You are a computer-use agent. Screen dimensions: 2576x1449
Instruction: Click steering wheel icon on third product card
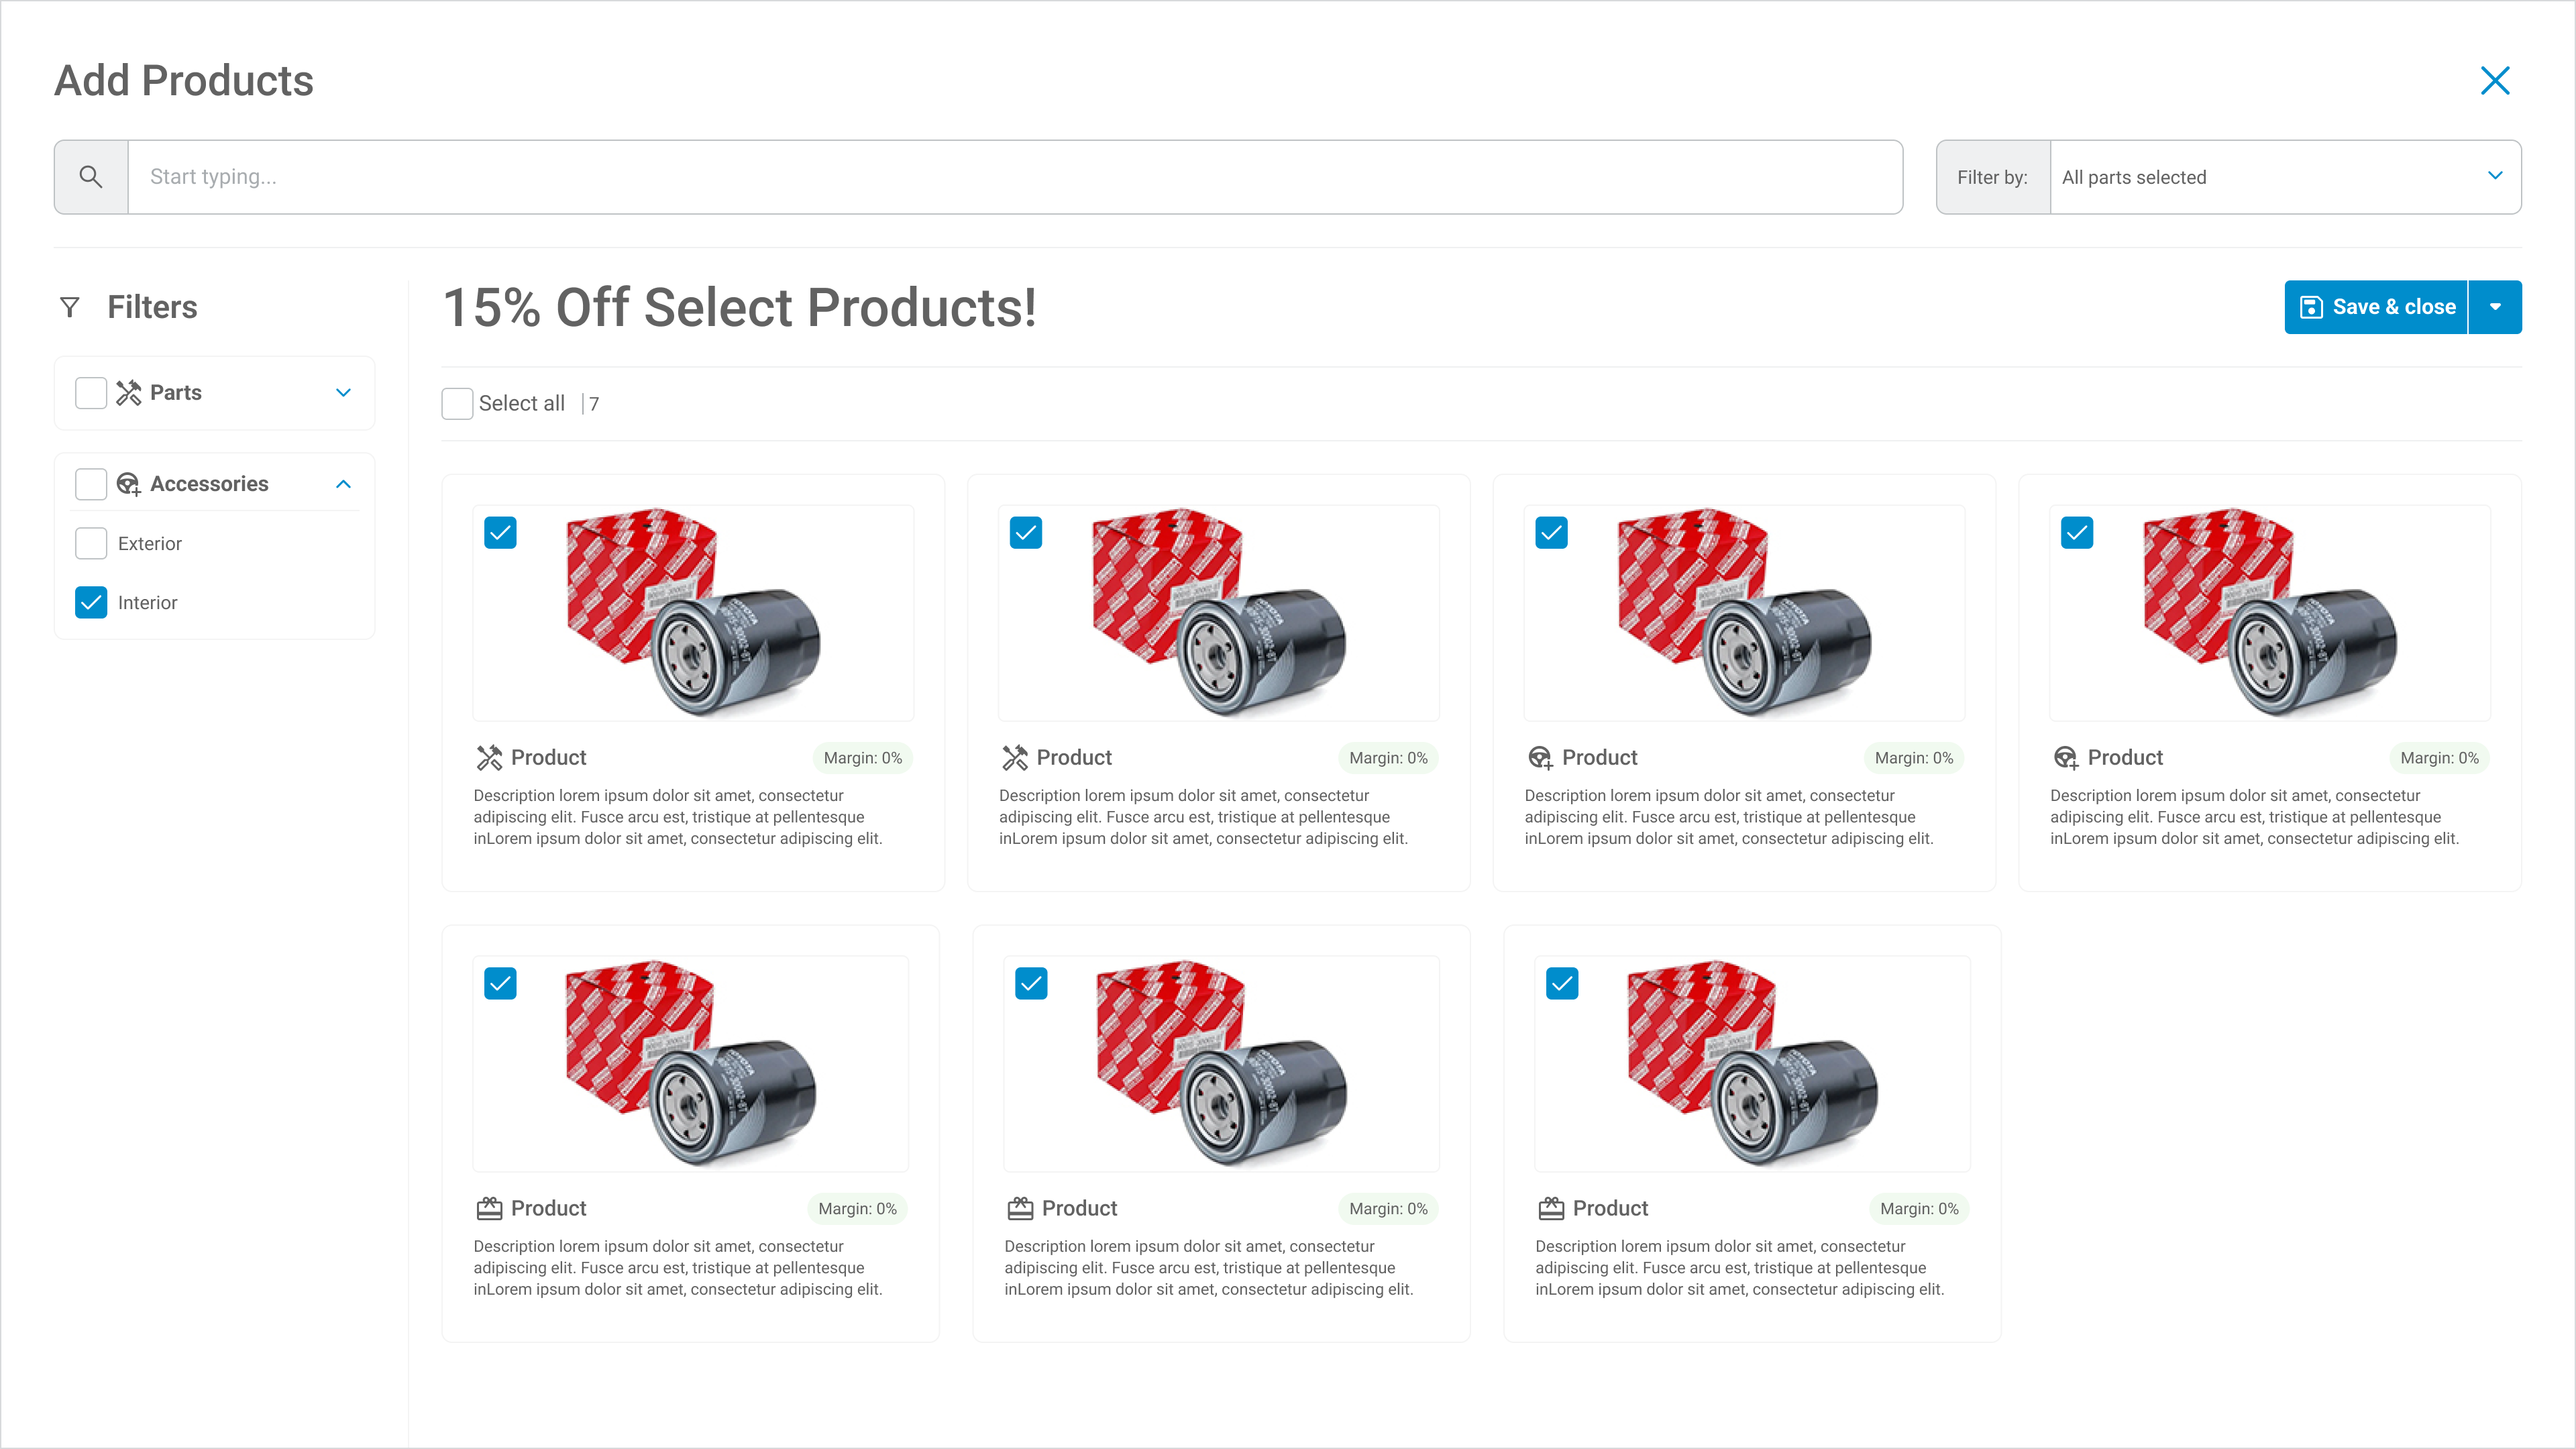point(1540,758)
